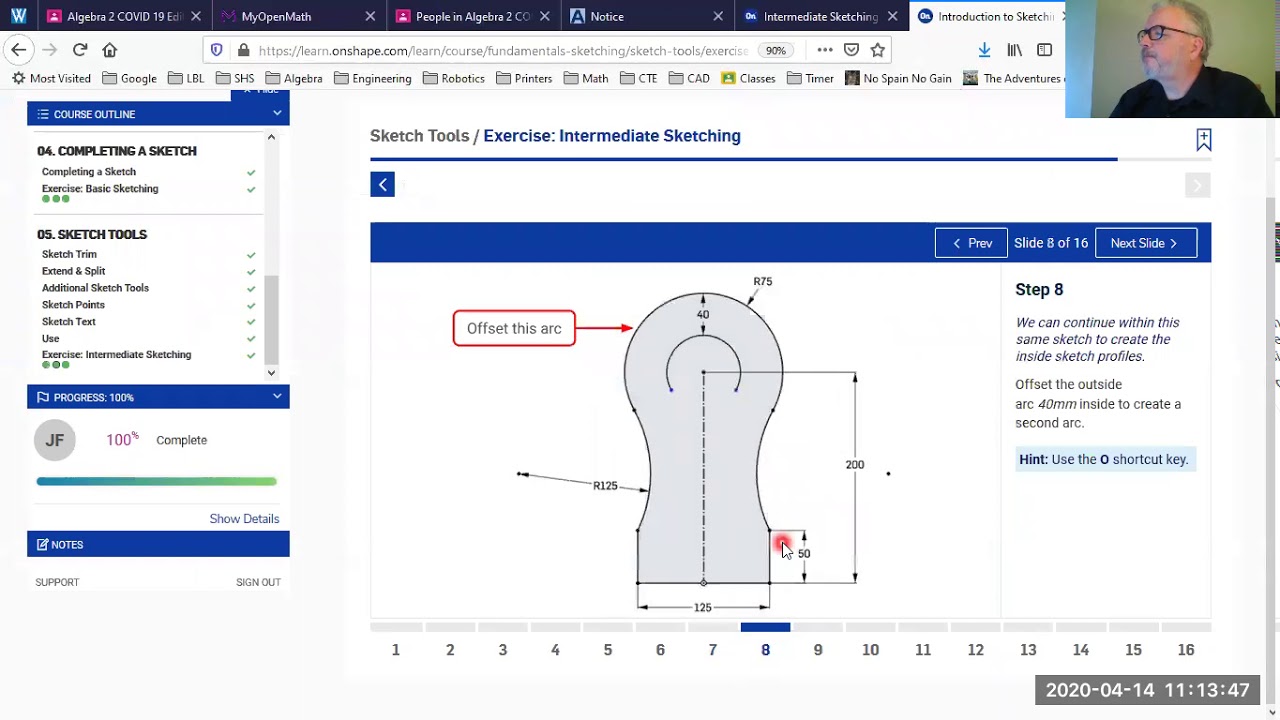Open the pocket save icon

point(851,50)
